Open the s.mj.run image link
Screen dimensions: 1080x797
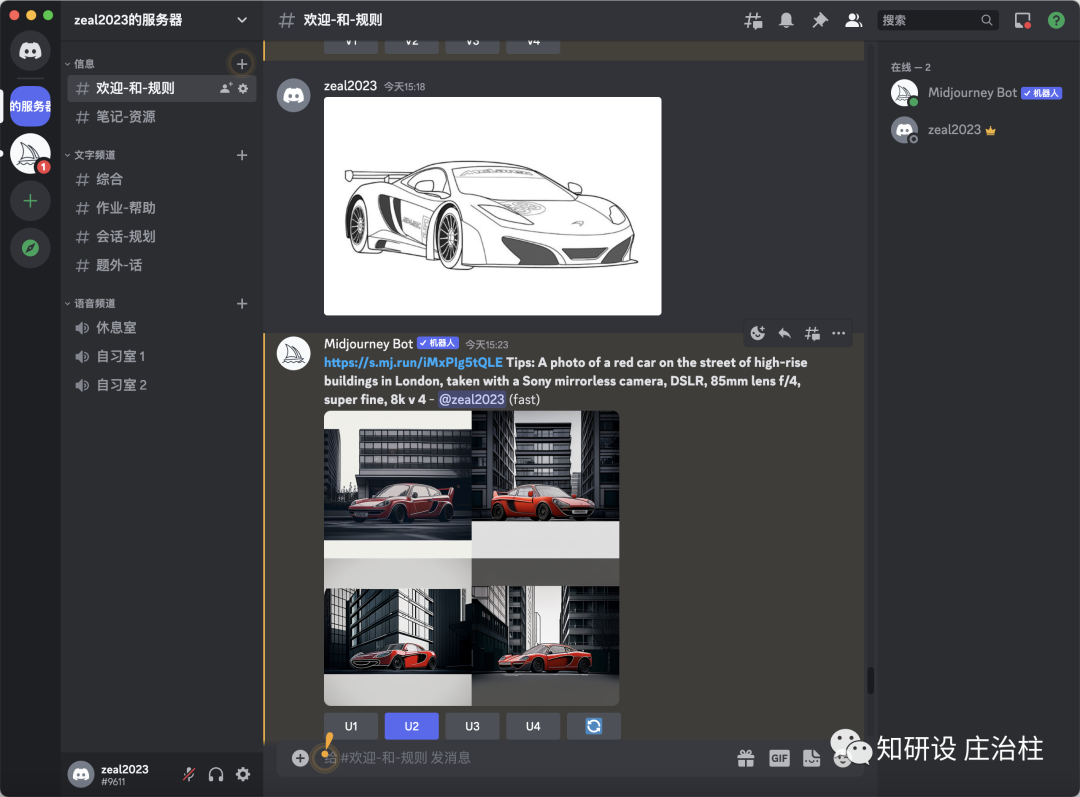click(413, 362)
